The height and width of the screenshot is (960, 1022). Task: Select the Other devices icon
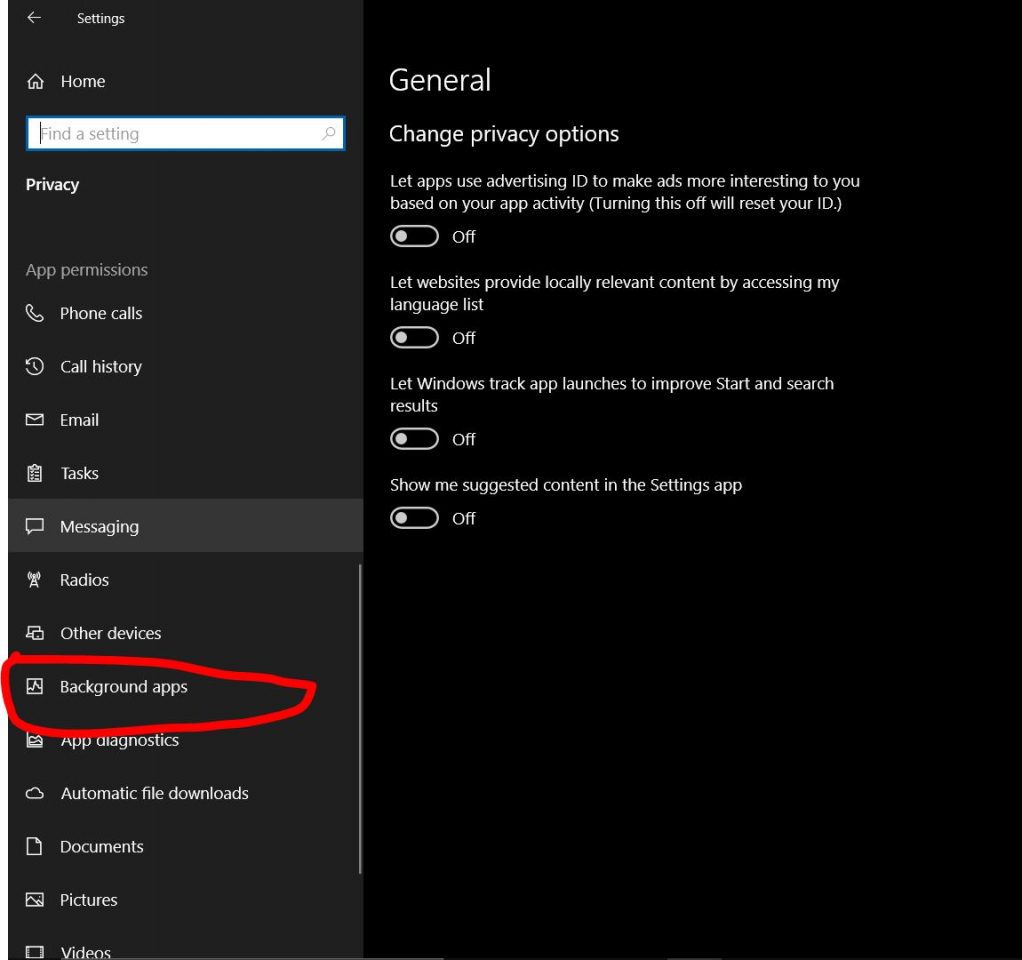point(35,633)
